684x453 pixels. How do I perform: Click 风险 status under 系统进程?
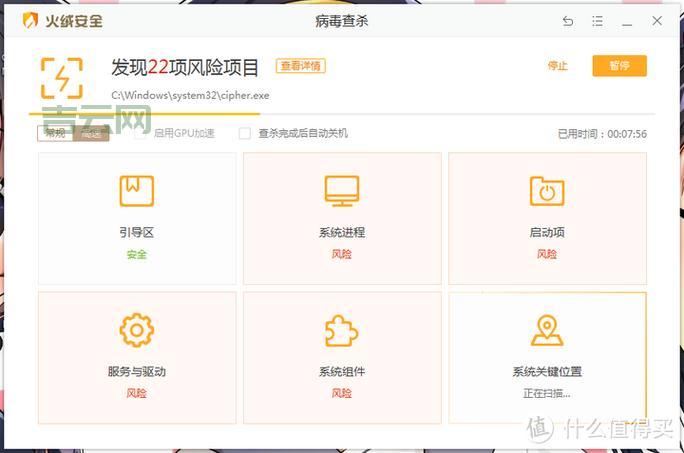[342, 254]
